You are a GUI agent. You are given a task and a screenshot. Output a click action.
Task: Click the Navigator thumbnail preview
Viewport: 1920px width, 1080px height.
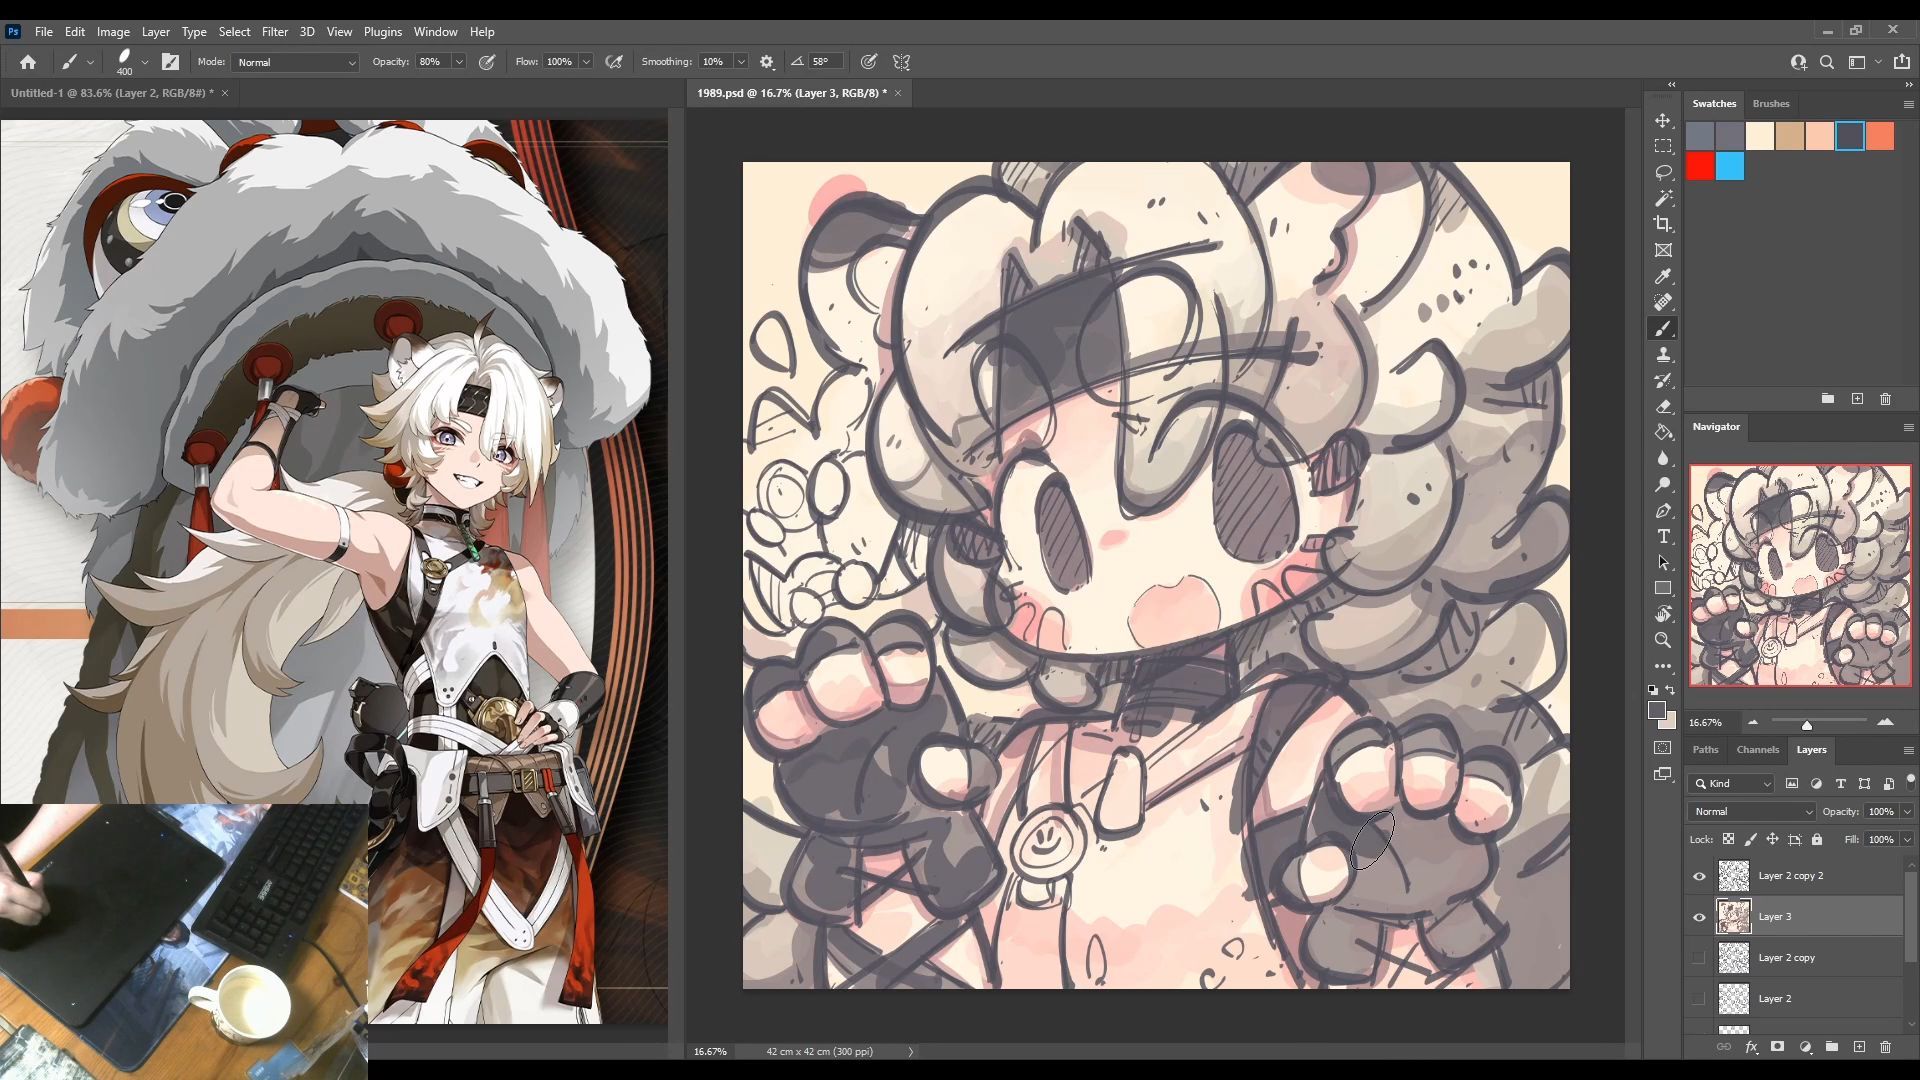click(x=1800, y=575)
